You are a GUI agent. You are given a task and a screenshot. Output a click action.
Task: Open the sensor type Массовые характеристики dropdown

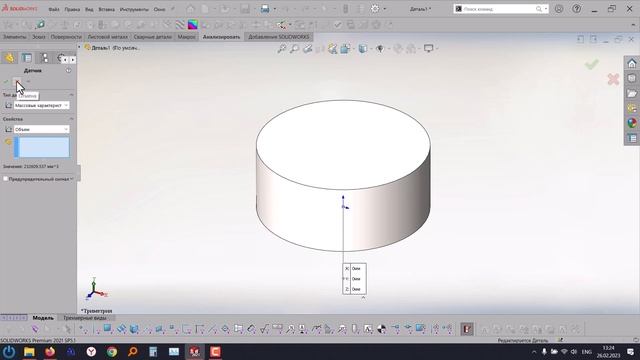point(41,105)
